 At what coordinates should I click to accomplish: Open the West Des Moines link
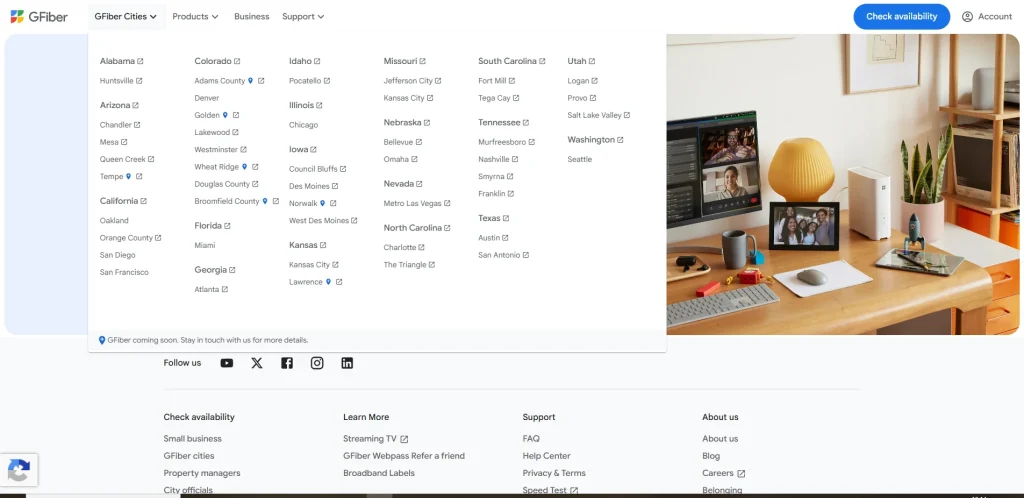pyautogui.click(x=319, y=221)
